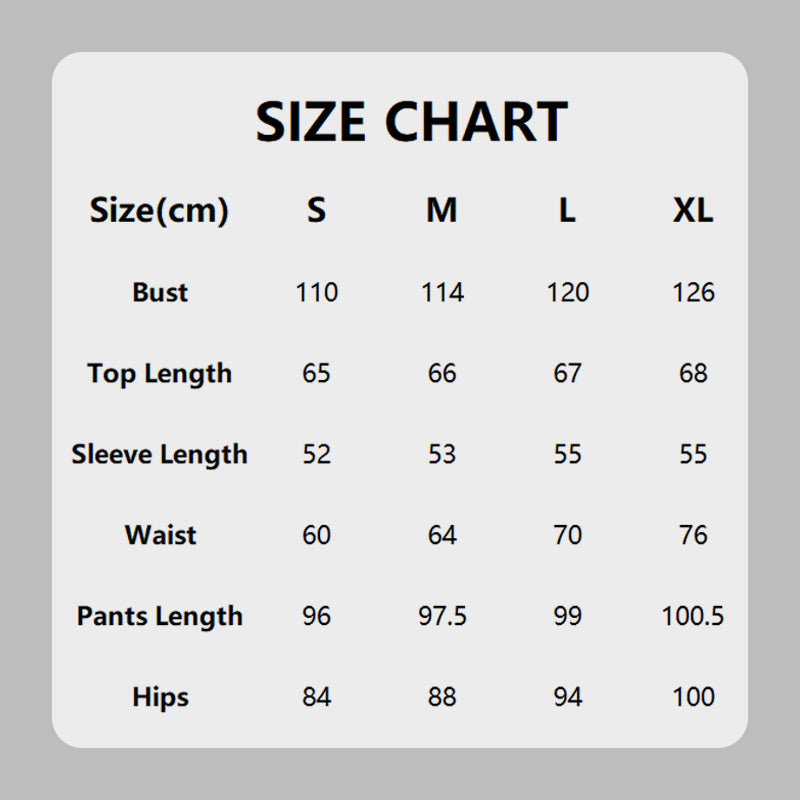Click the Top Length row label
800x800 pixels.
click(159, 373)
